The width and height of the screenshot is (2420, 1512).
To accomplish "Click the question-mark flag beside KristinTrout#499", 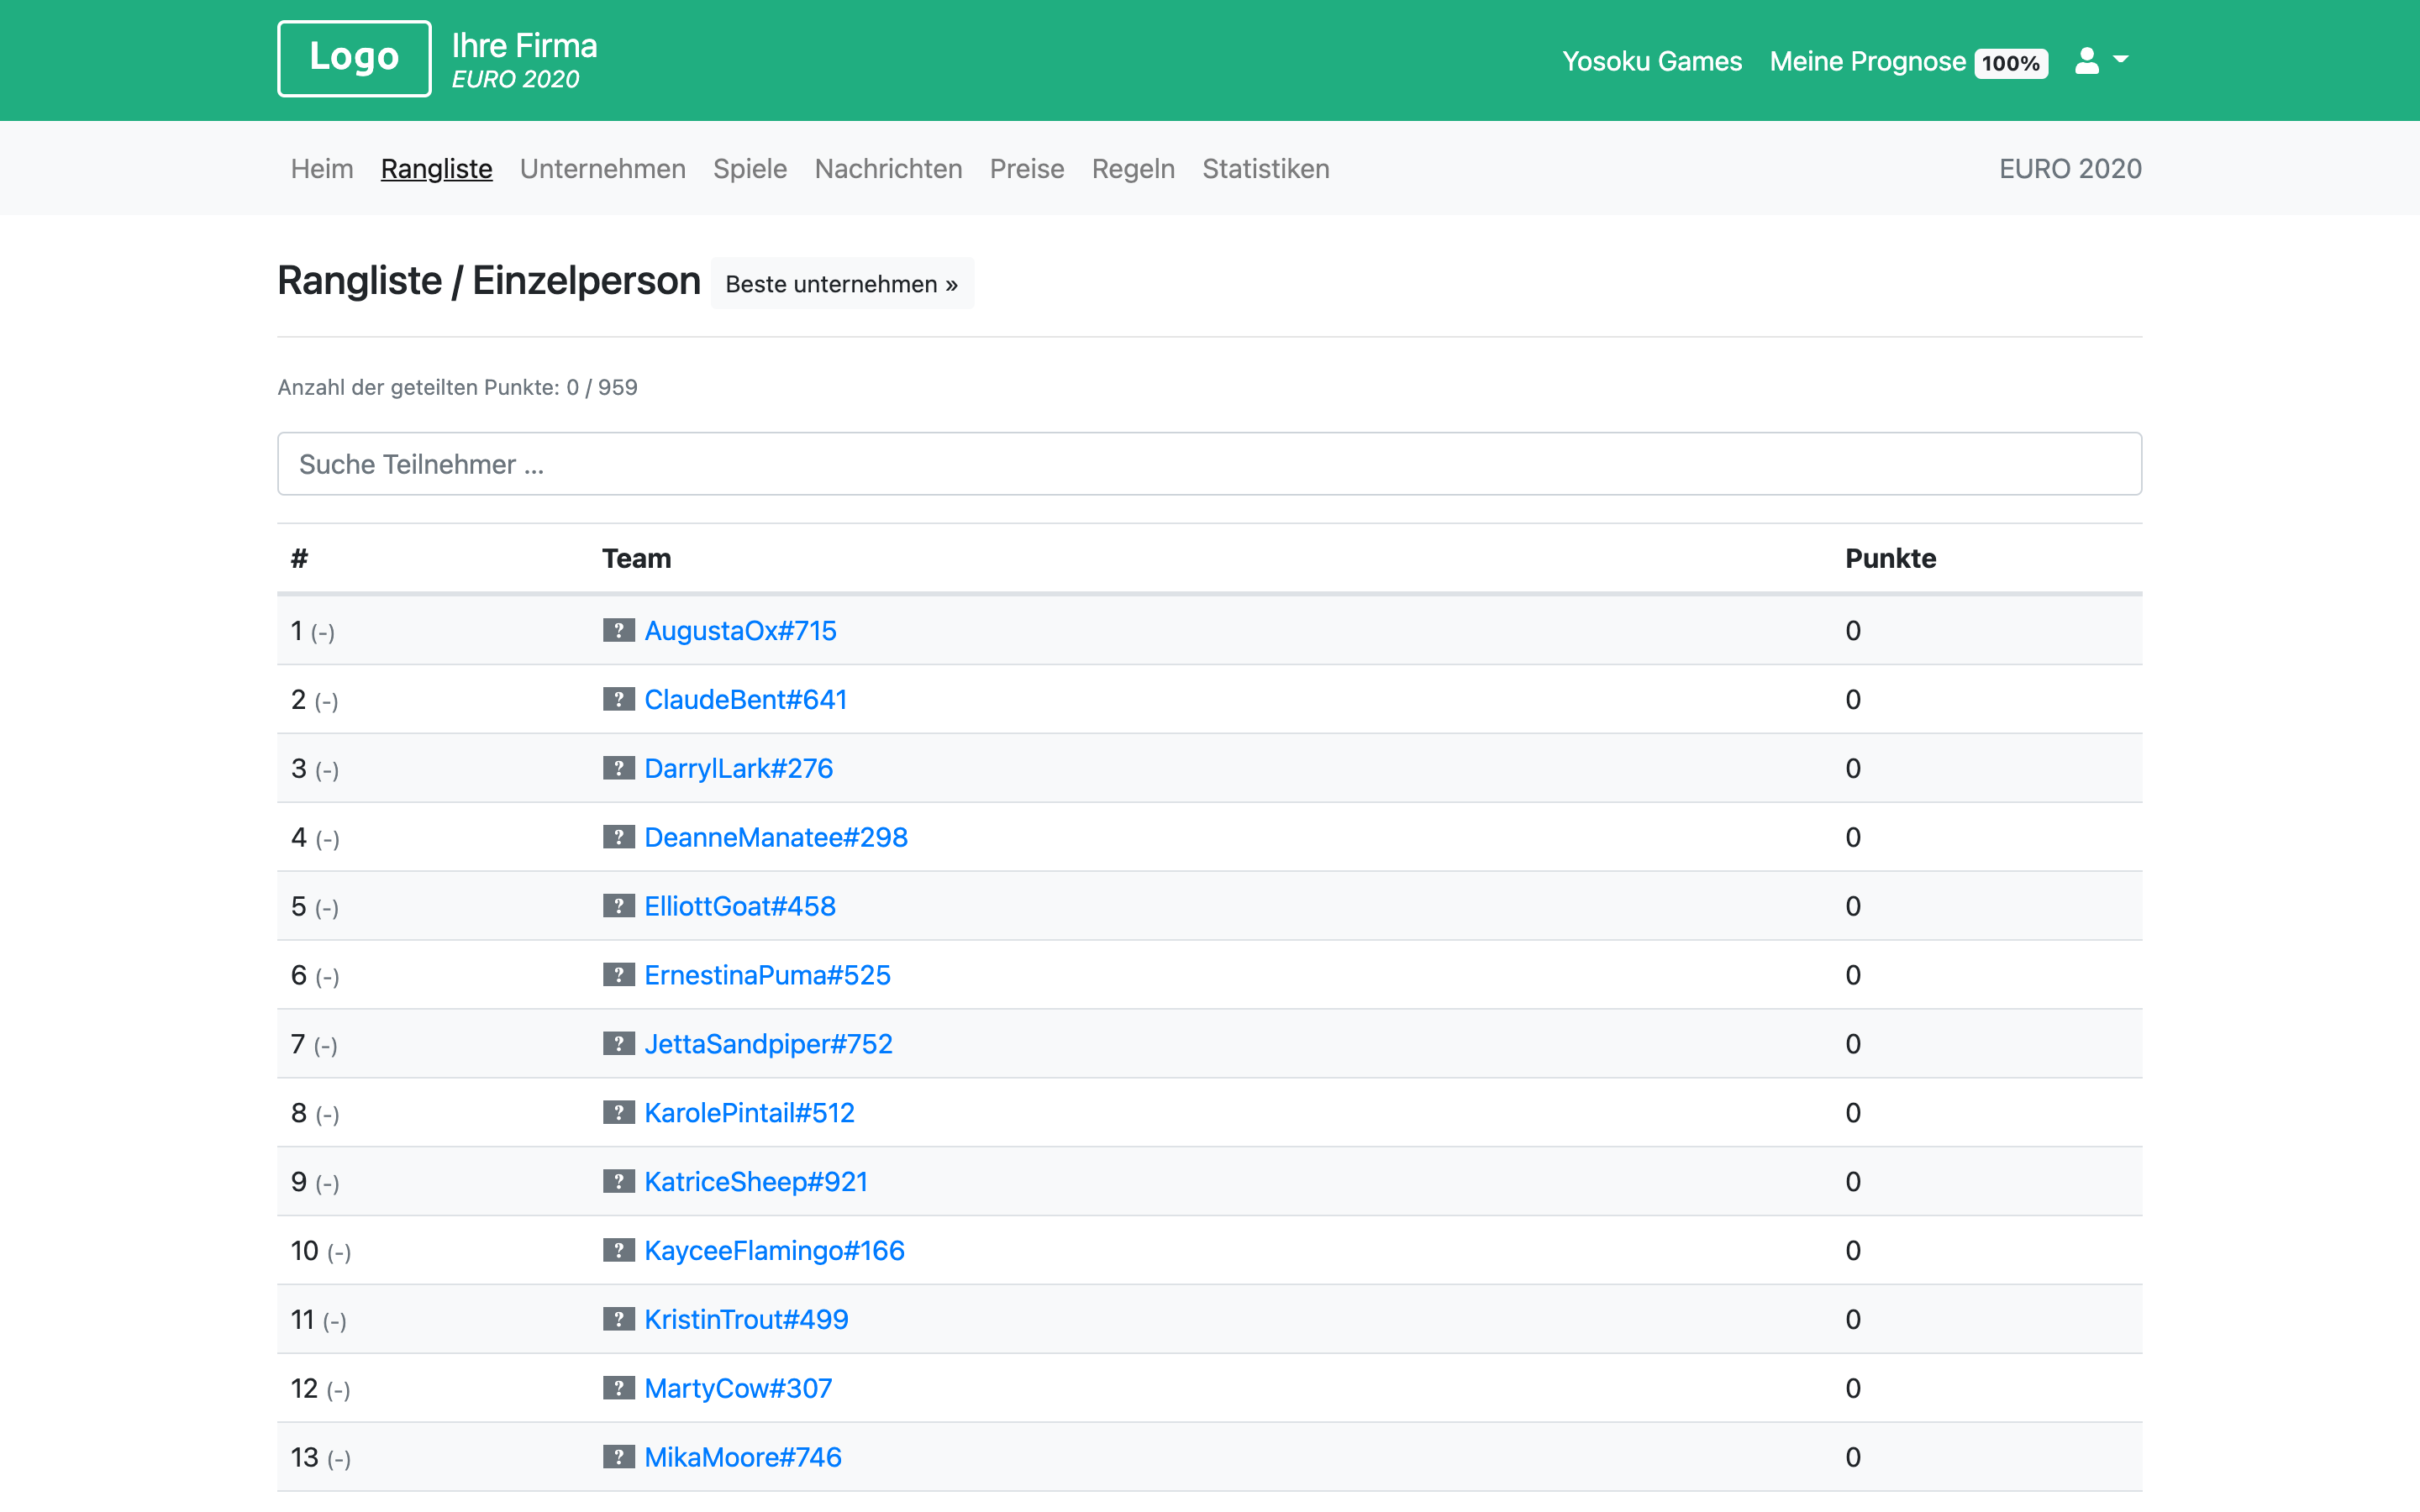I will (x=619, y=1320).
